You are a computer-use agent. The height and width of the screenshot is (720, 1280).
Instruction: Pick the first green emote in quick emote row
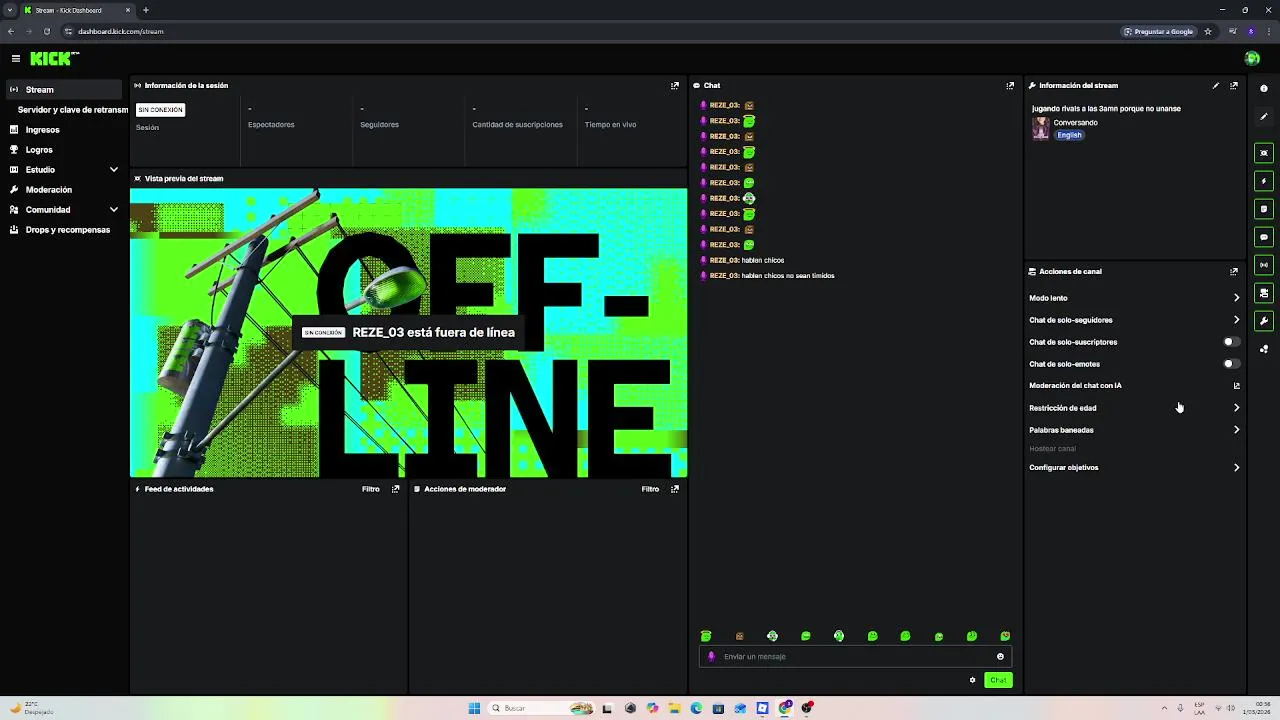[x=706, y=636]
